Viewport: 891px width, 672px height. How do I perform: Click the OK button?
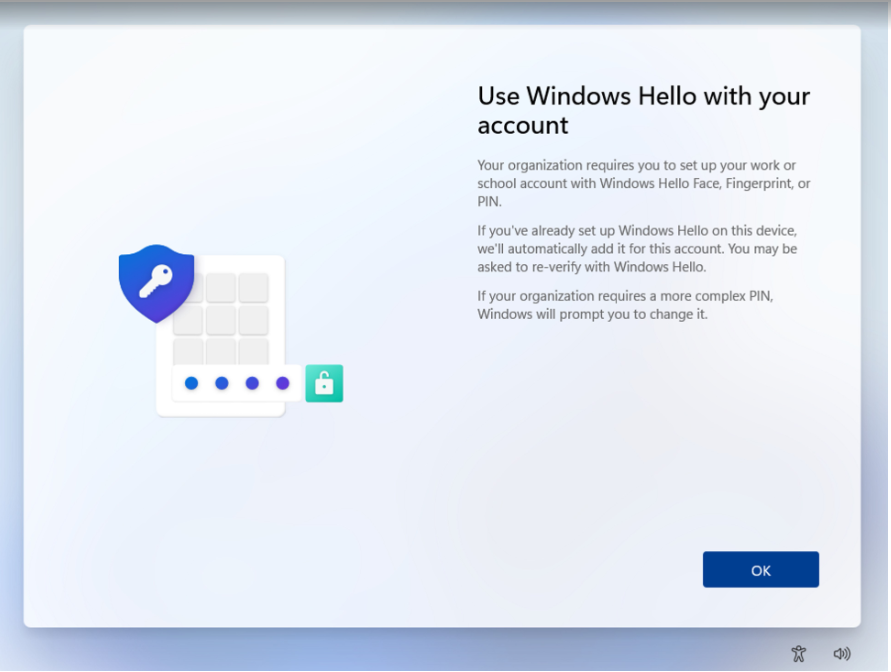(x=760, y=569)
